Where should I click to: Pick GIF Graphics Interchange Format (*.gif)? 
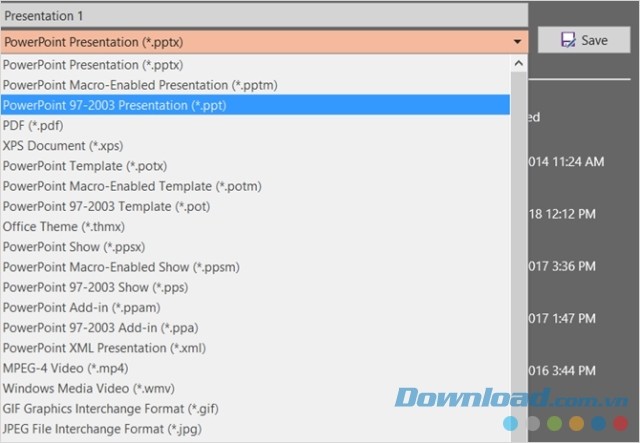256,408
